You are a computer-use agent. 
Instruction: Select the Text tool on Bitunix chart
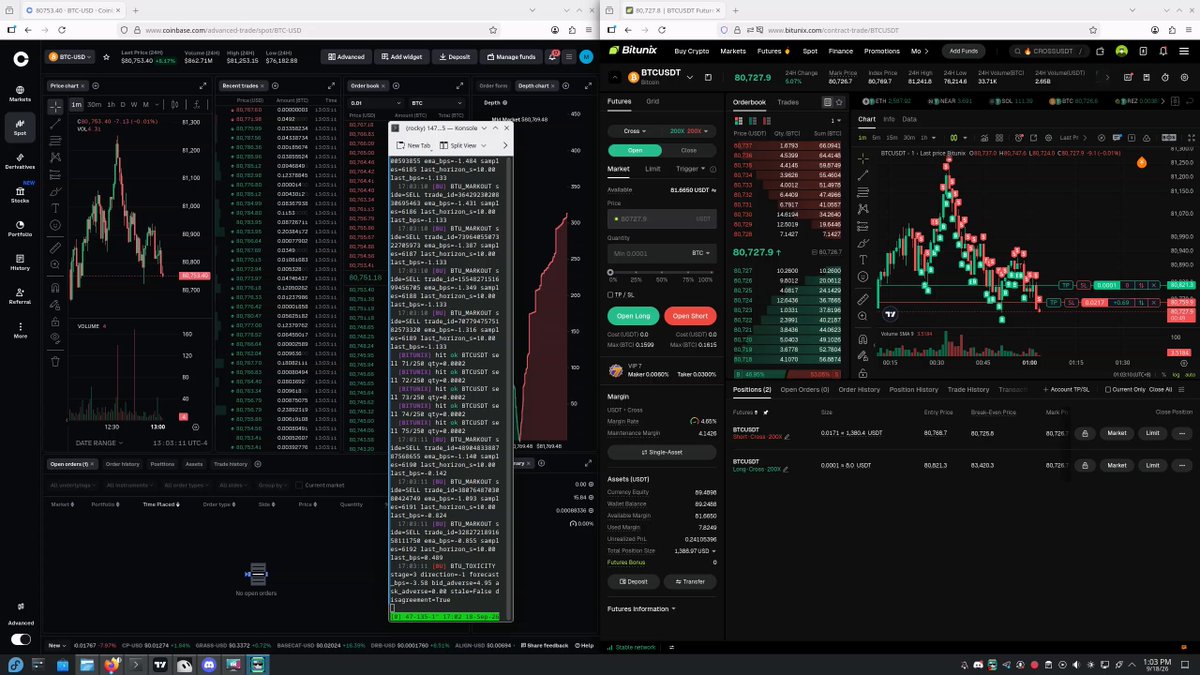coord(862,260)
